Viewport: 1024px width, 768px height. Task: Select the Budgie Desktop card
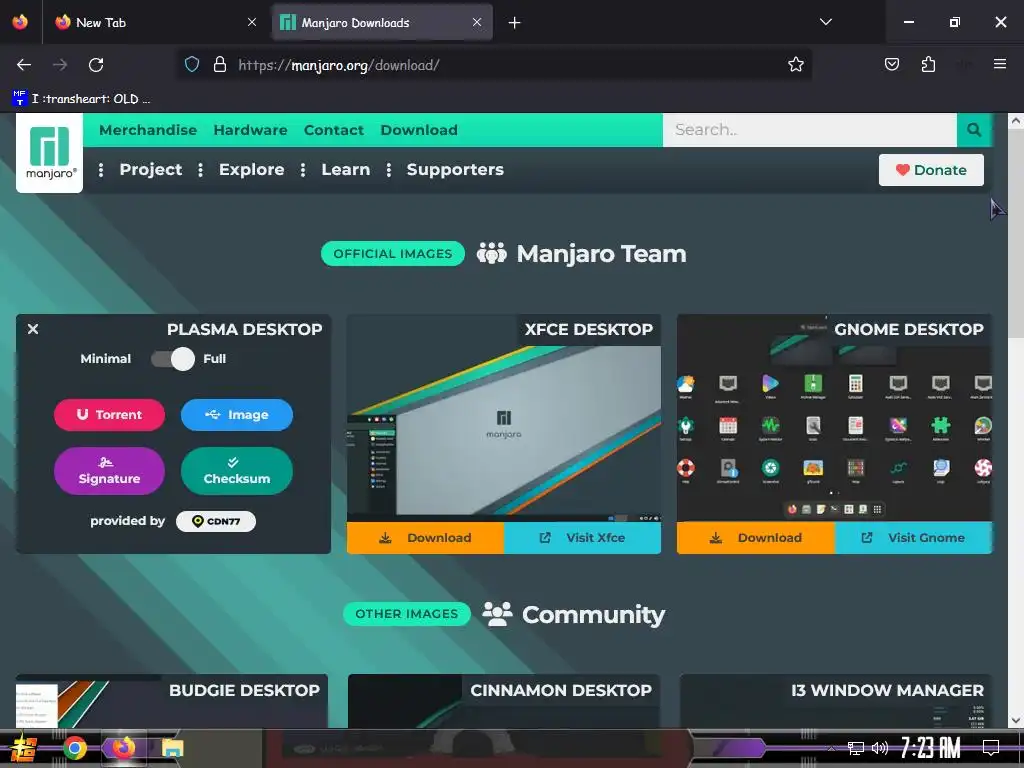coord(172,701)
